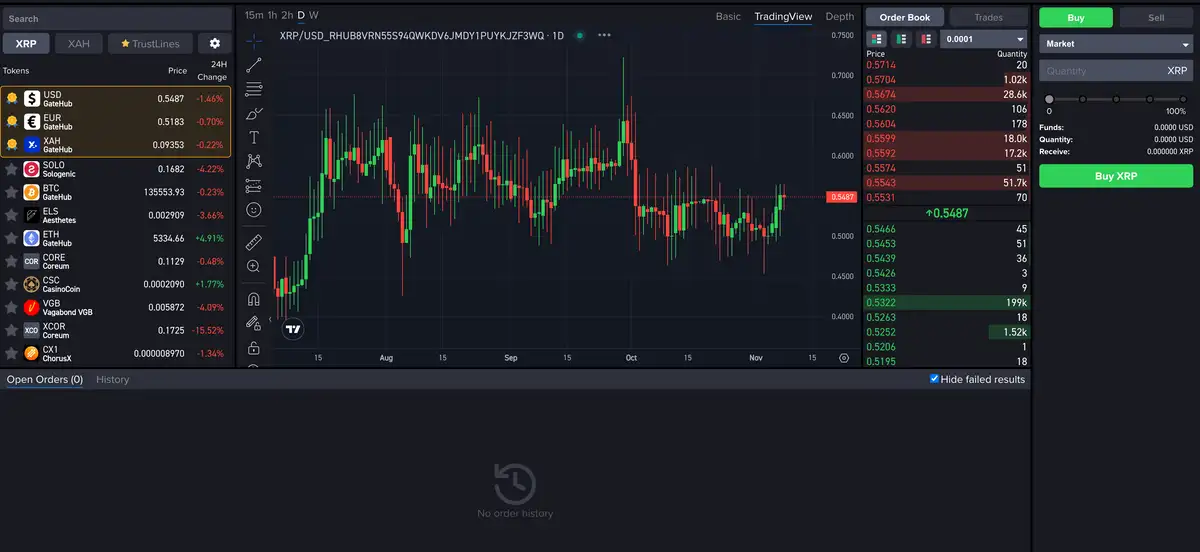Select the trend line drawing tool
Viewport: 1200px width, 552px height.
click(254, 63)
